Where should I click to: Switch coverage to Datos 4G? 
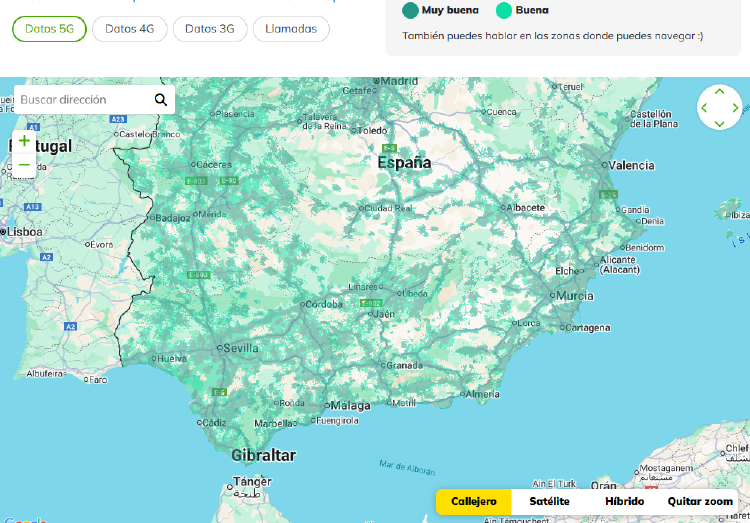coord(129,29)
